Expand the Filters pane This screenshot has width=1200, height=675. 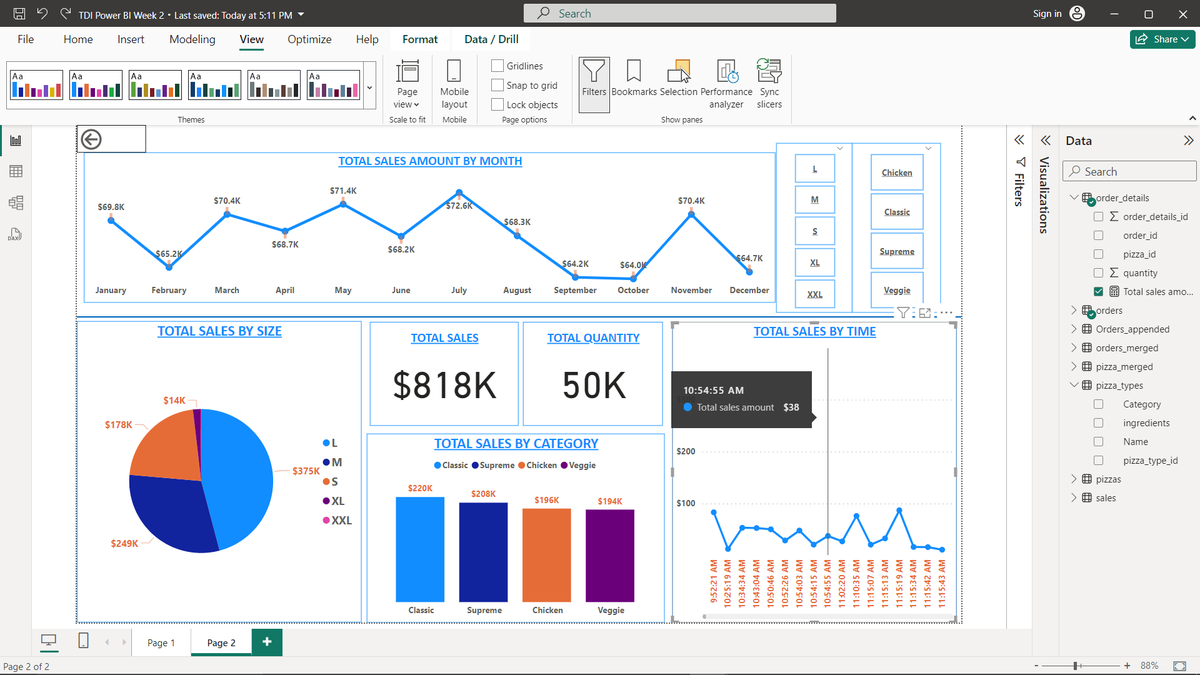tap(1019, 140)
